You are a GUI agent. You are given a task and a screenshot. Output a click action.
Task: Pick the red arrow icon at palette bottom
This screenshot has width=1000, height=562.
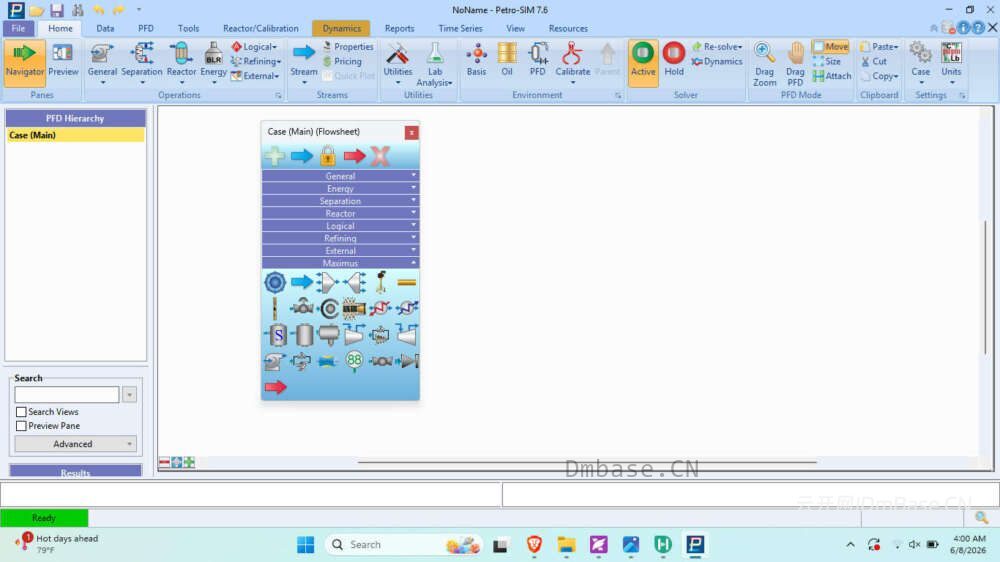[276, 387]
